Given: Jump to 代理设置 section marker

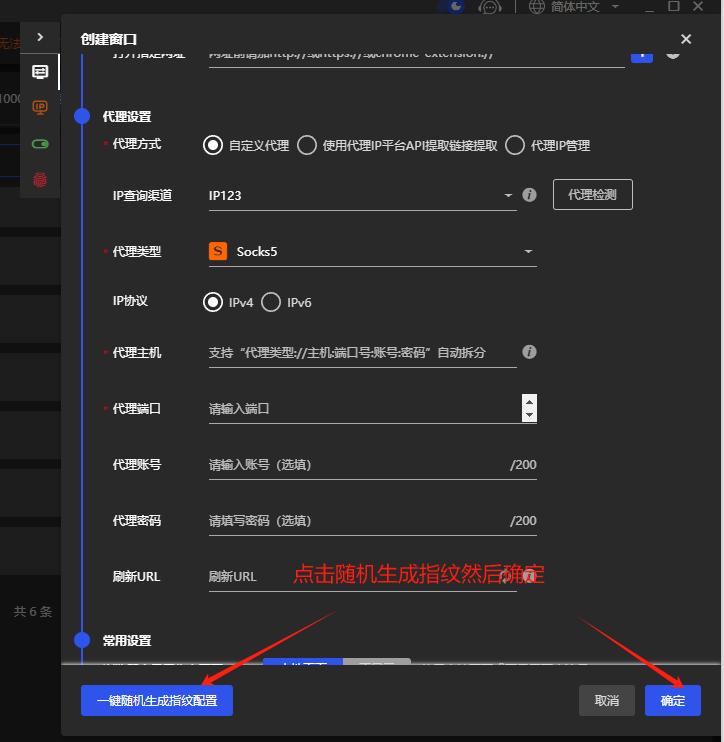Looking at the screenshot, I should coord(82,116).
